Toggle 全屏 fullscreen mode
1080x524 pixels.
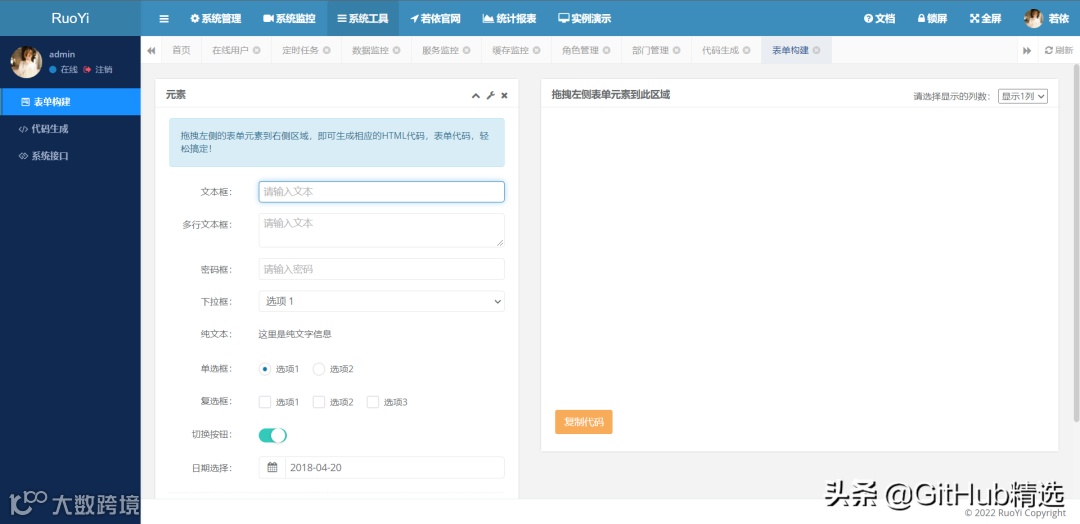(x=986, y=19)
